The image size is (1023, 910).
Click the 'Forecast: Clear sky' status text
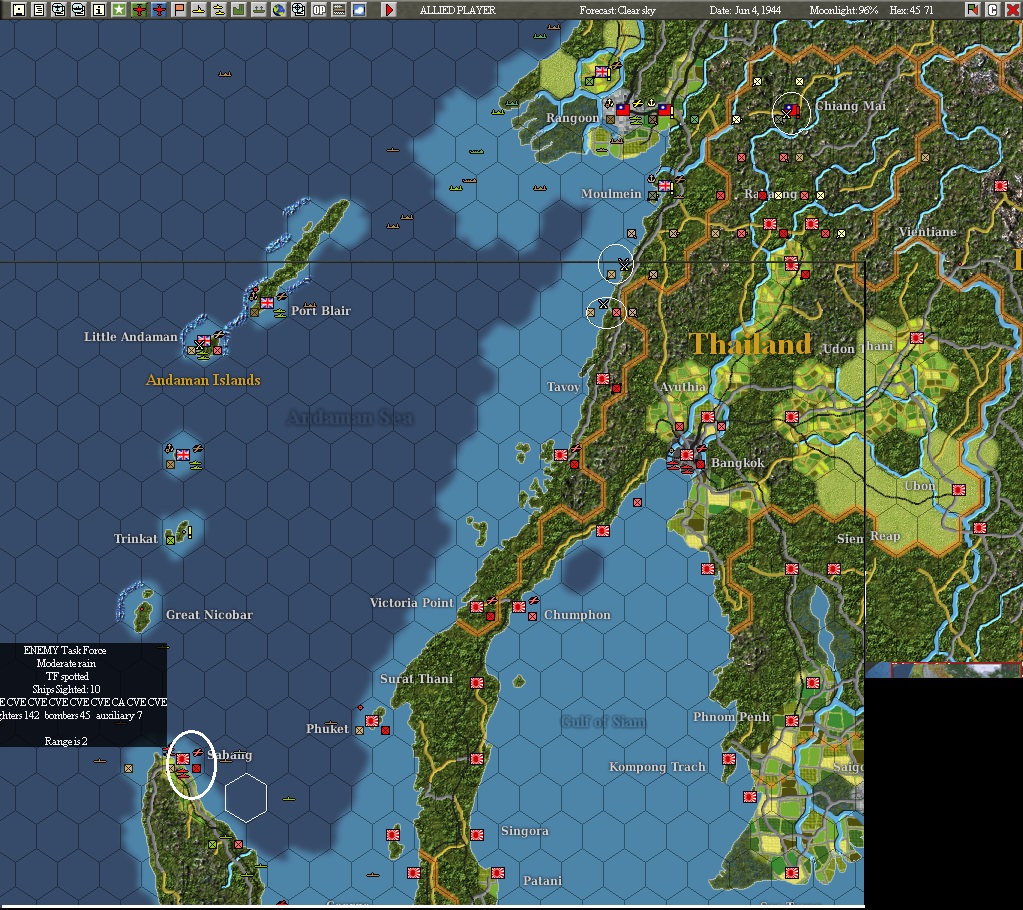click(x=617, y=10)
